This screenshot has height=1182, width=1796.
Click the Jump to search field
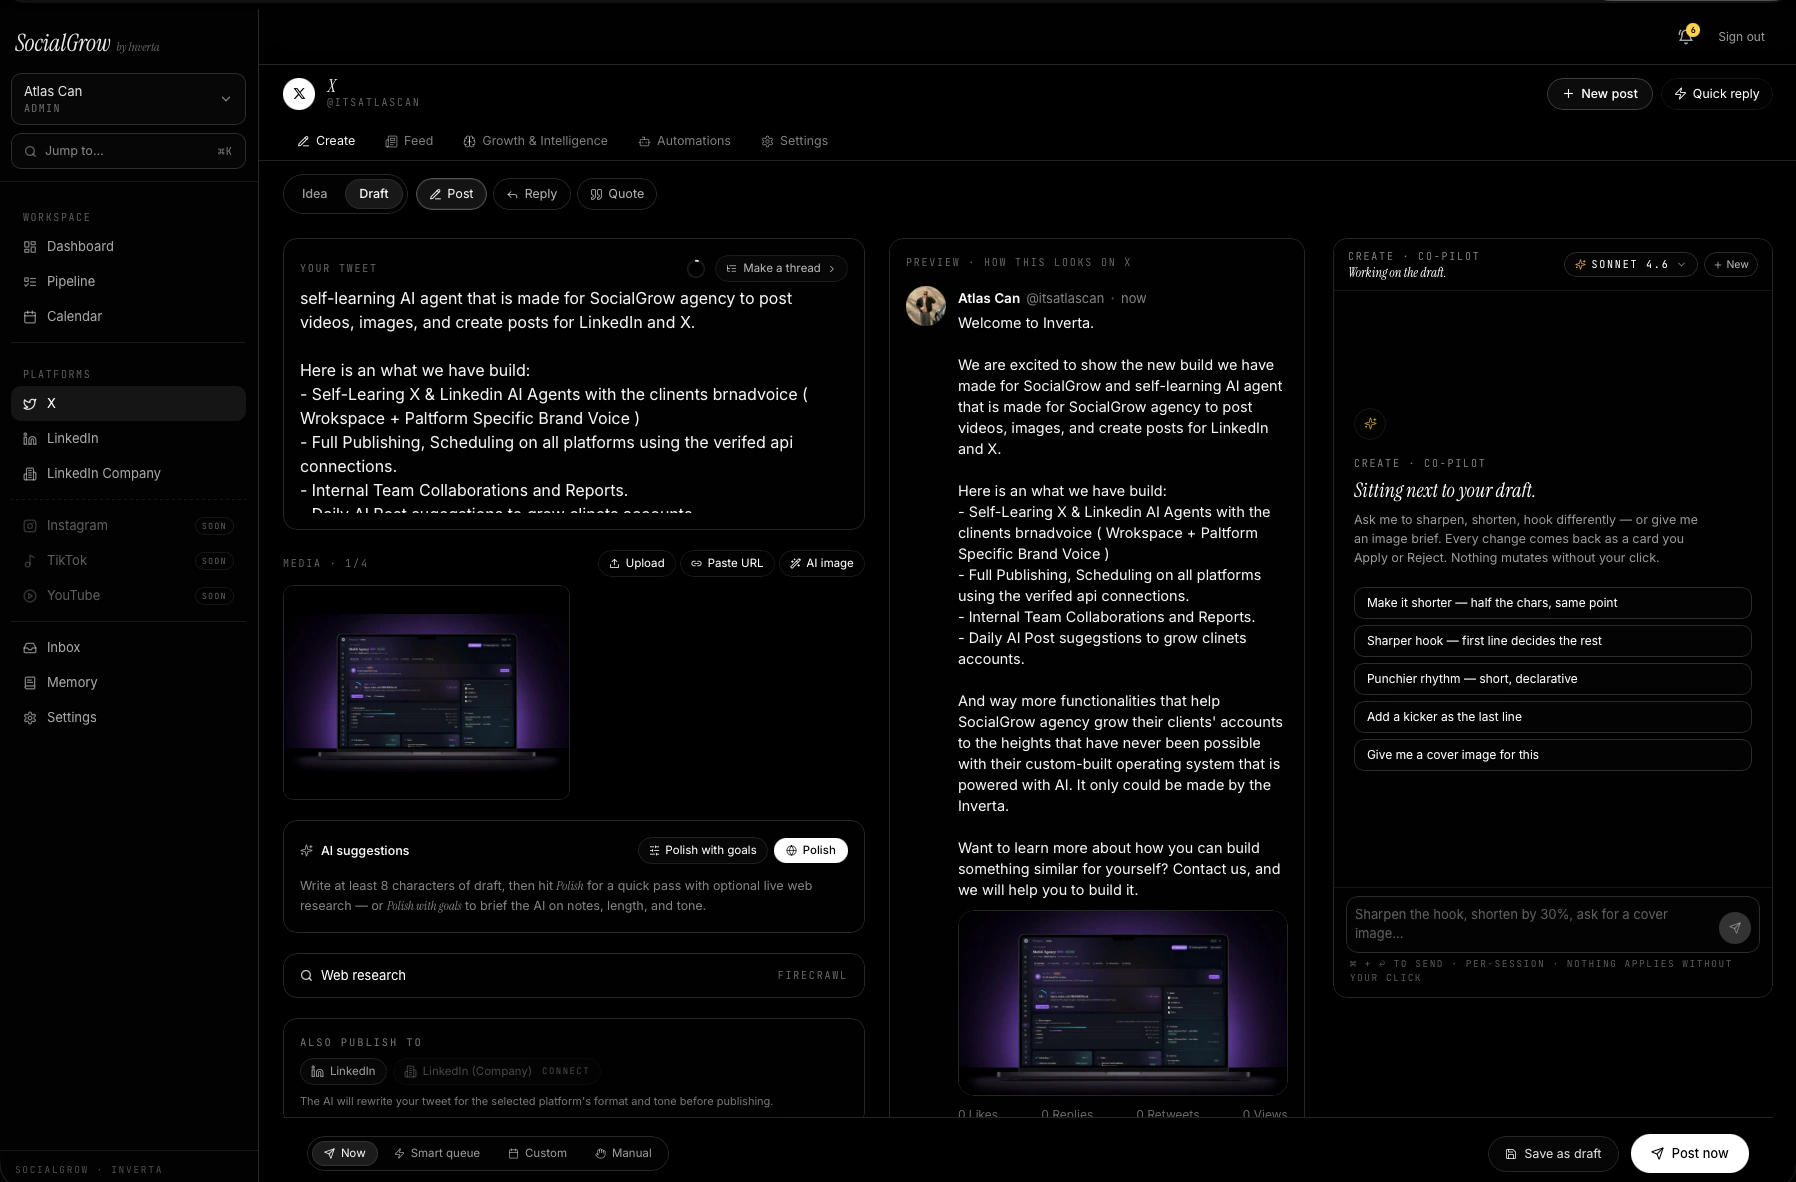tap(128, 151)
